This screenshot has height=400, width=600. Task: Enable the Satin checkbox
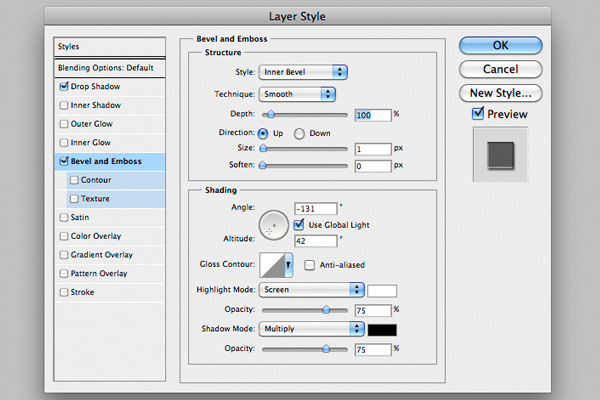pos(64,217)
